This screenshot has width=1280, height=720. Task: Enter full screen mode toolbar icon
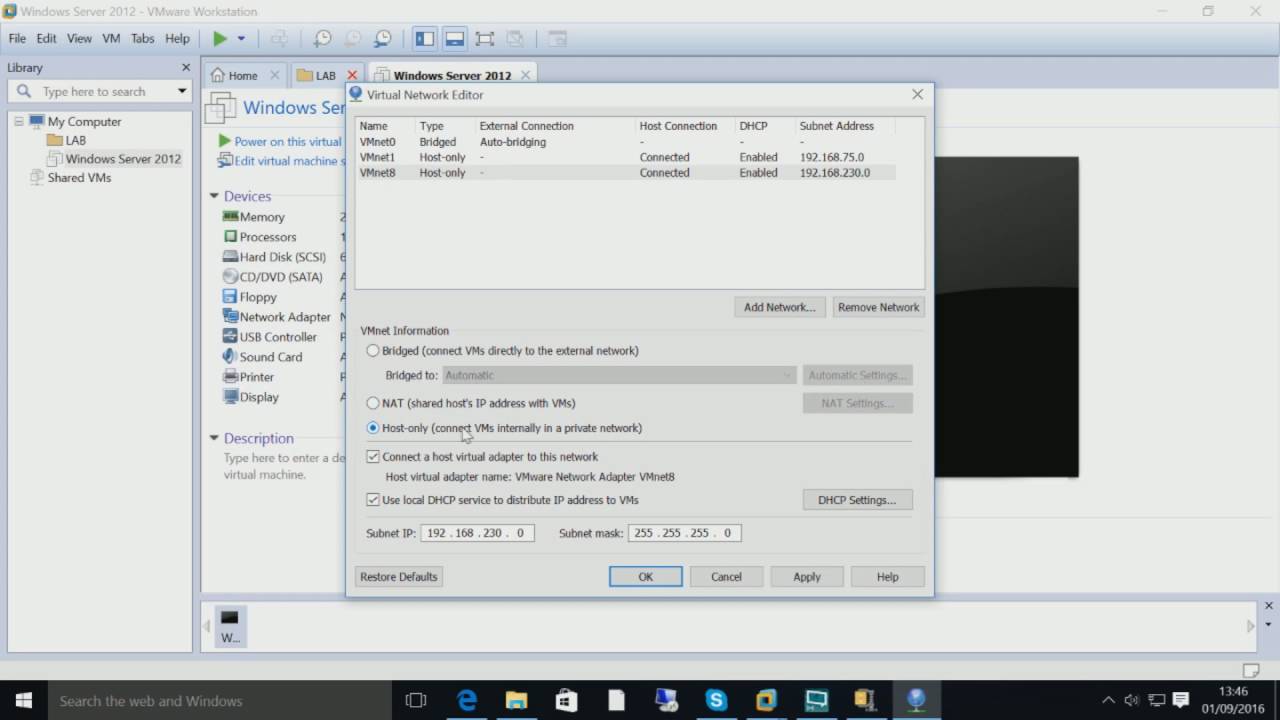coord(485,39)
